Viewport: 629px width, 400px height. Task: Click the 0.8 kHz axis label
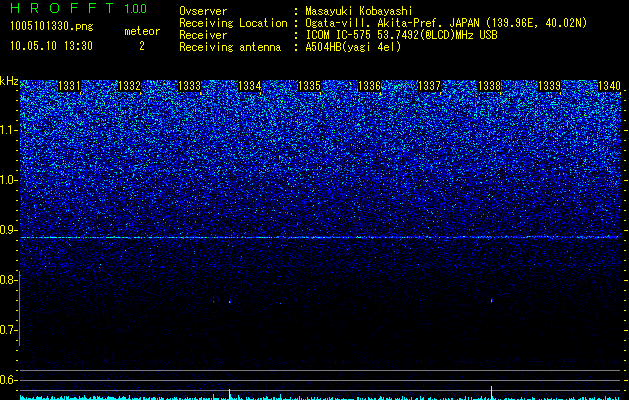pyautogui.click(x=9, y=280)
